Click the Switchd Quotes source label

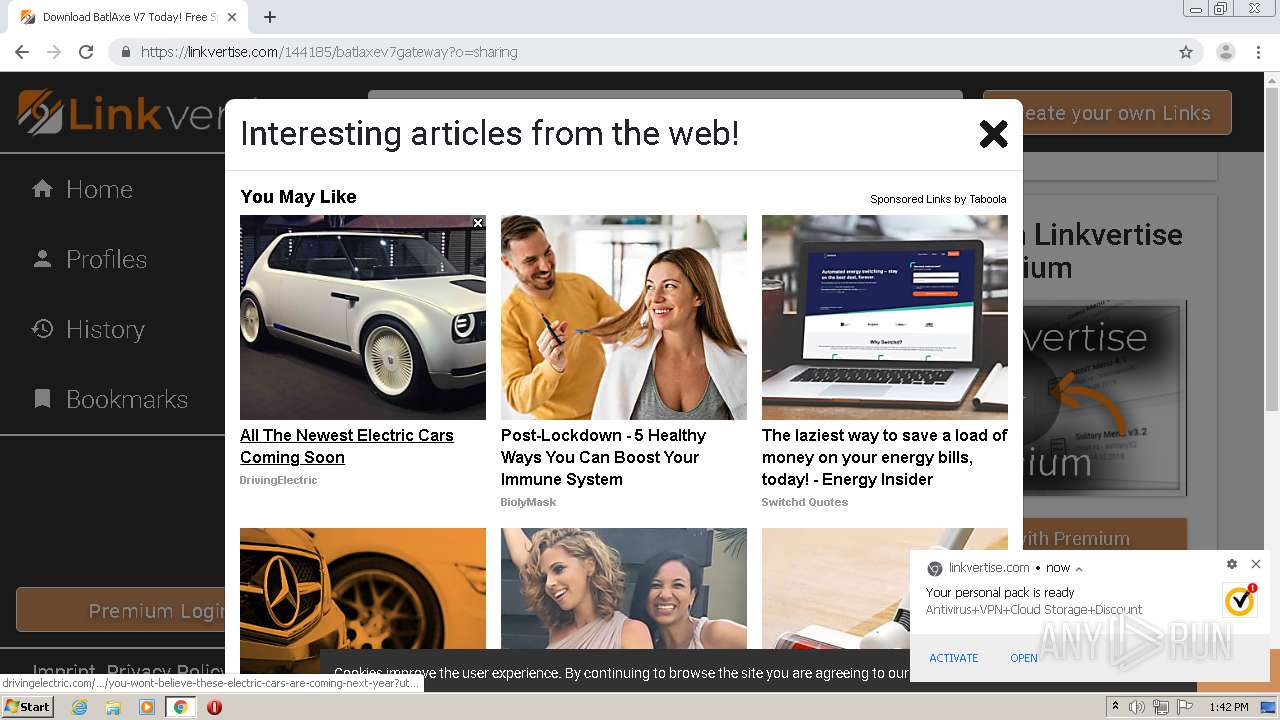coord(805,502)
